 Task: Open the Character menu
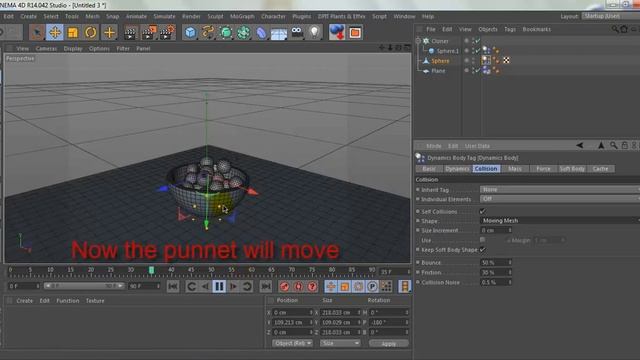coord(273,16)
